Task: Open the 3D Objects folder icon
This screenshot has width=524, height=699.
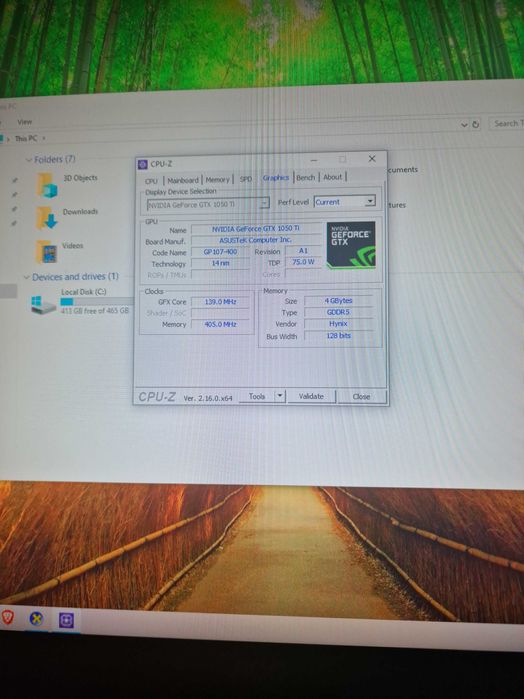Action: [47, 185]
